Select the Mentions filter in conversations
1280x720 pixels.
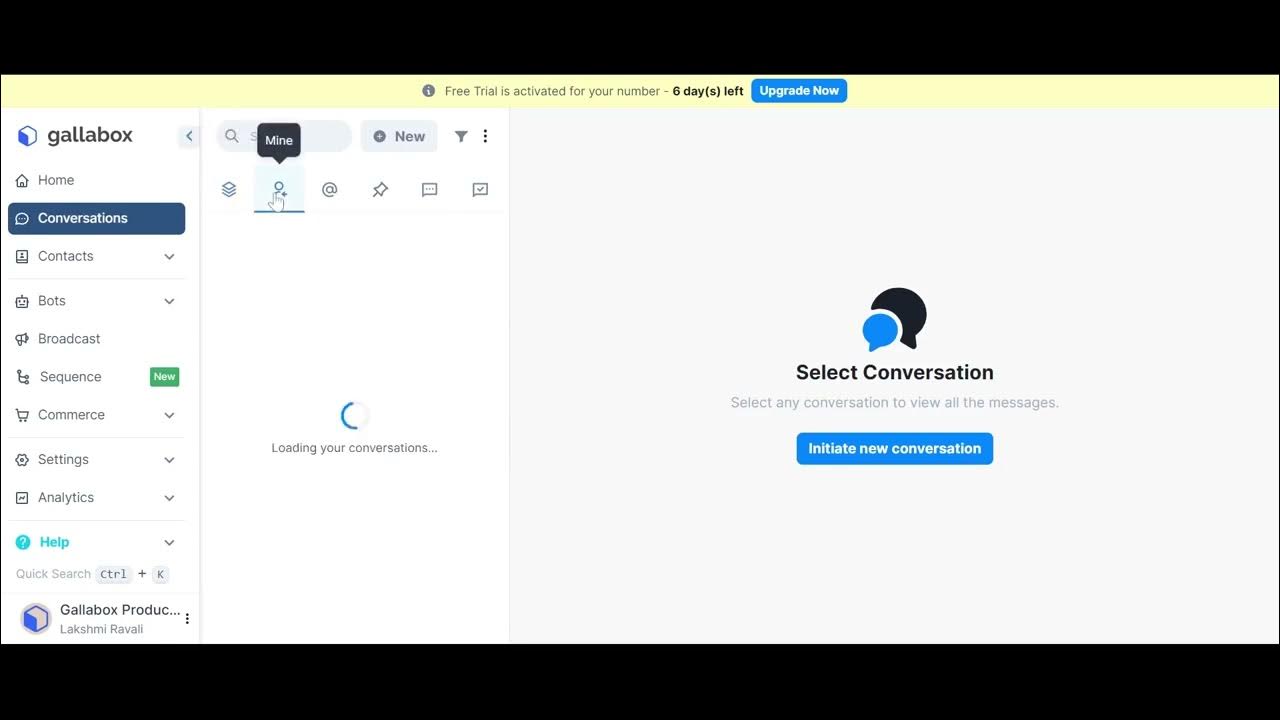(x=330, y=189)
